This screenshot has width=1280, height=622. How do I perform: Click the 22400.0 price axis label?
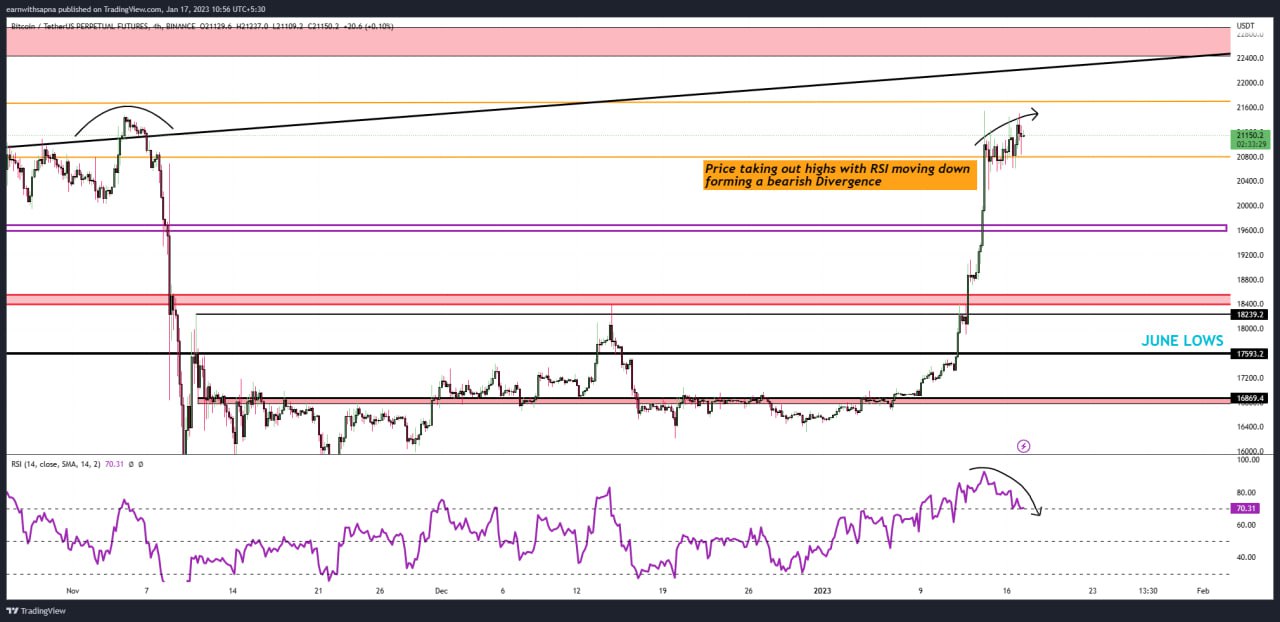[x=1250, y=57]
